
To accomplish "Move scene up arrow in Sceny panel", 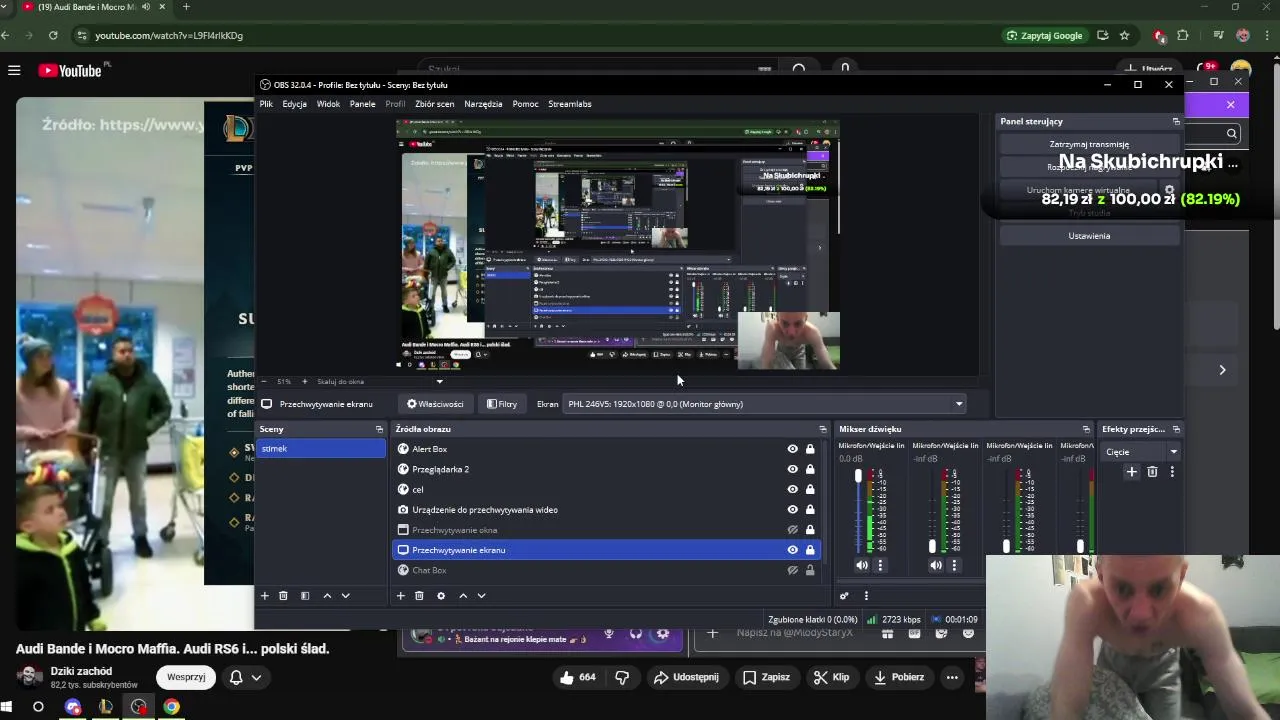I will tap(327, 596).
